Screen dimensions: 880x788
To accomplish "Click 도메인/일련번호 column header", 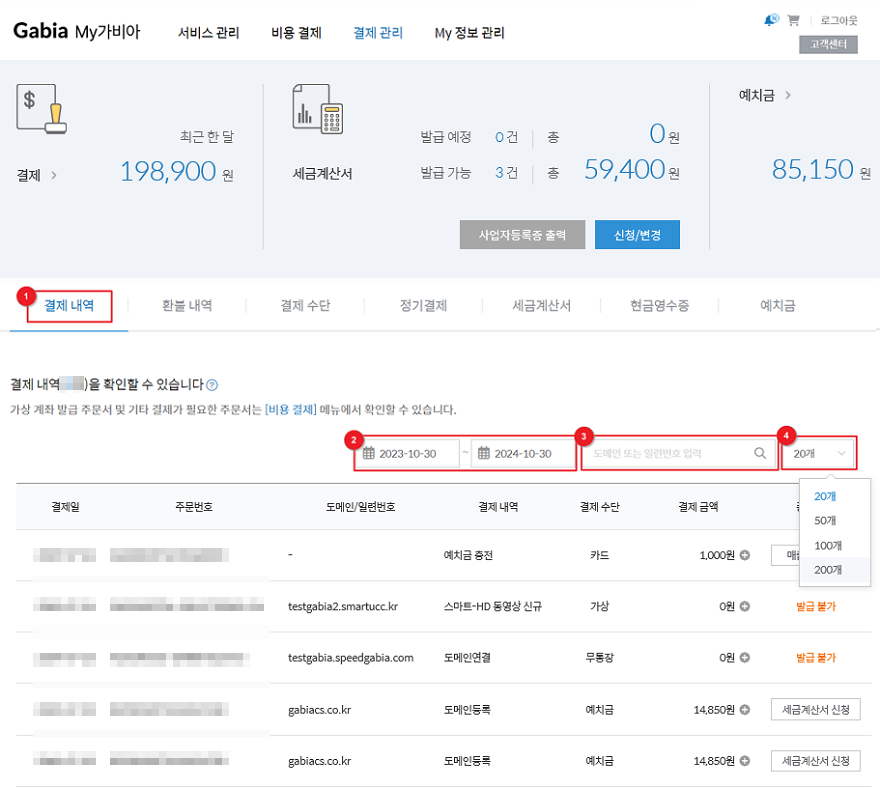I will click(360, 507).
